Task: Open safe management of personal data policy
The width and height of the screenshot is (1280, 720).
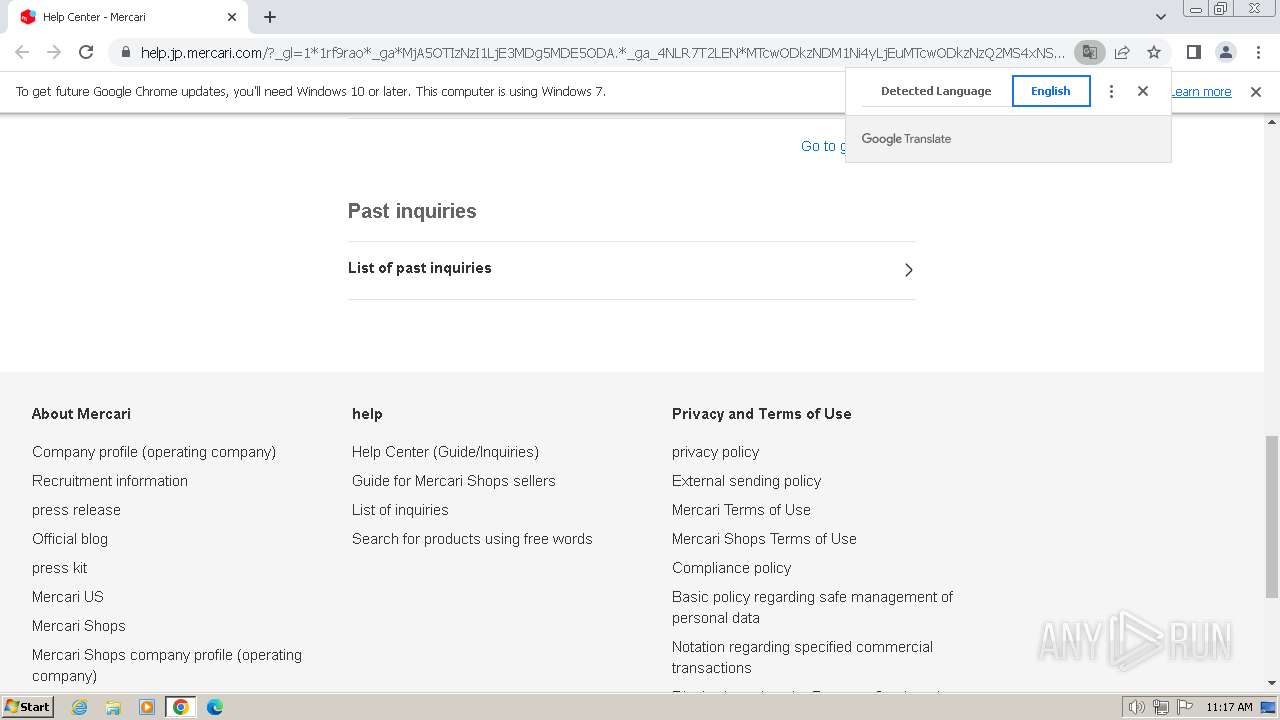Action: coord(812,607)
